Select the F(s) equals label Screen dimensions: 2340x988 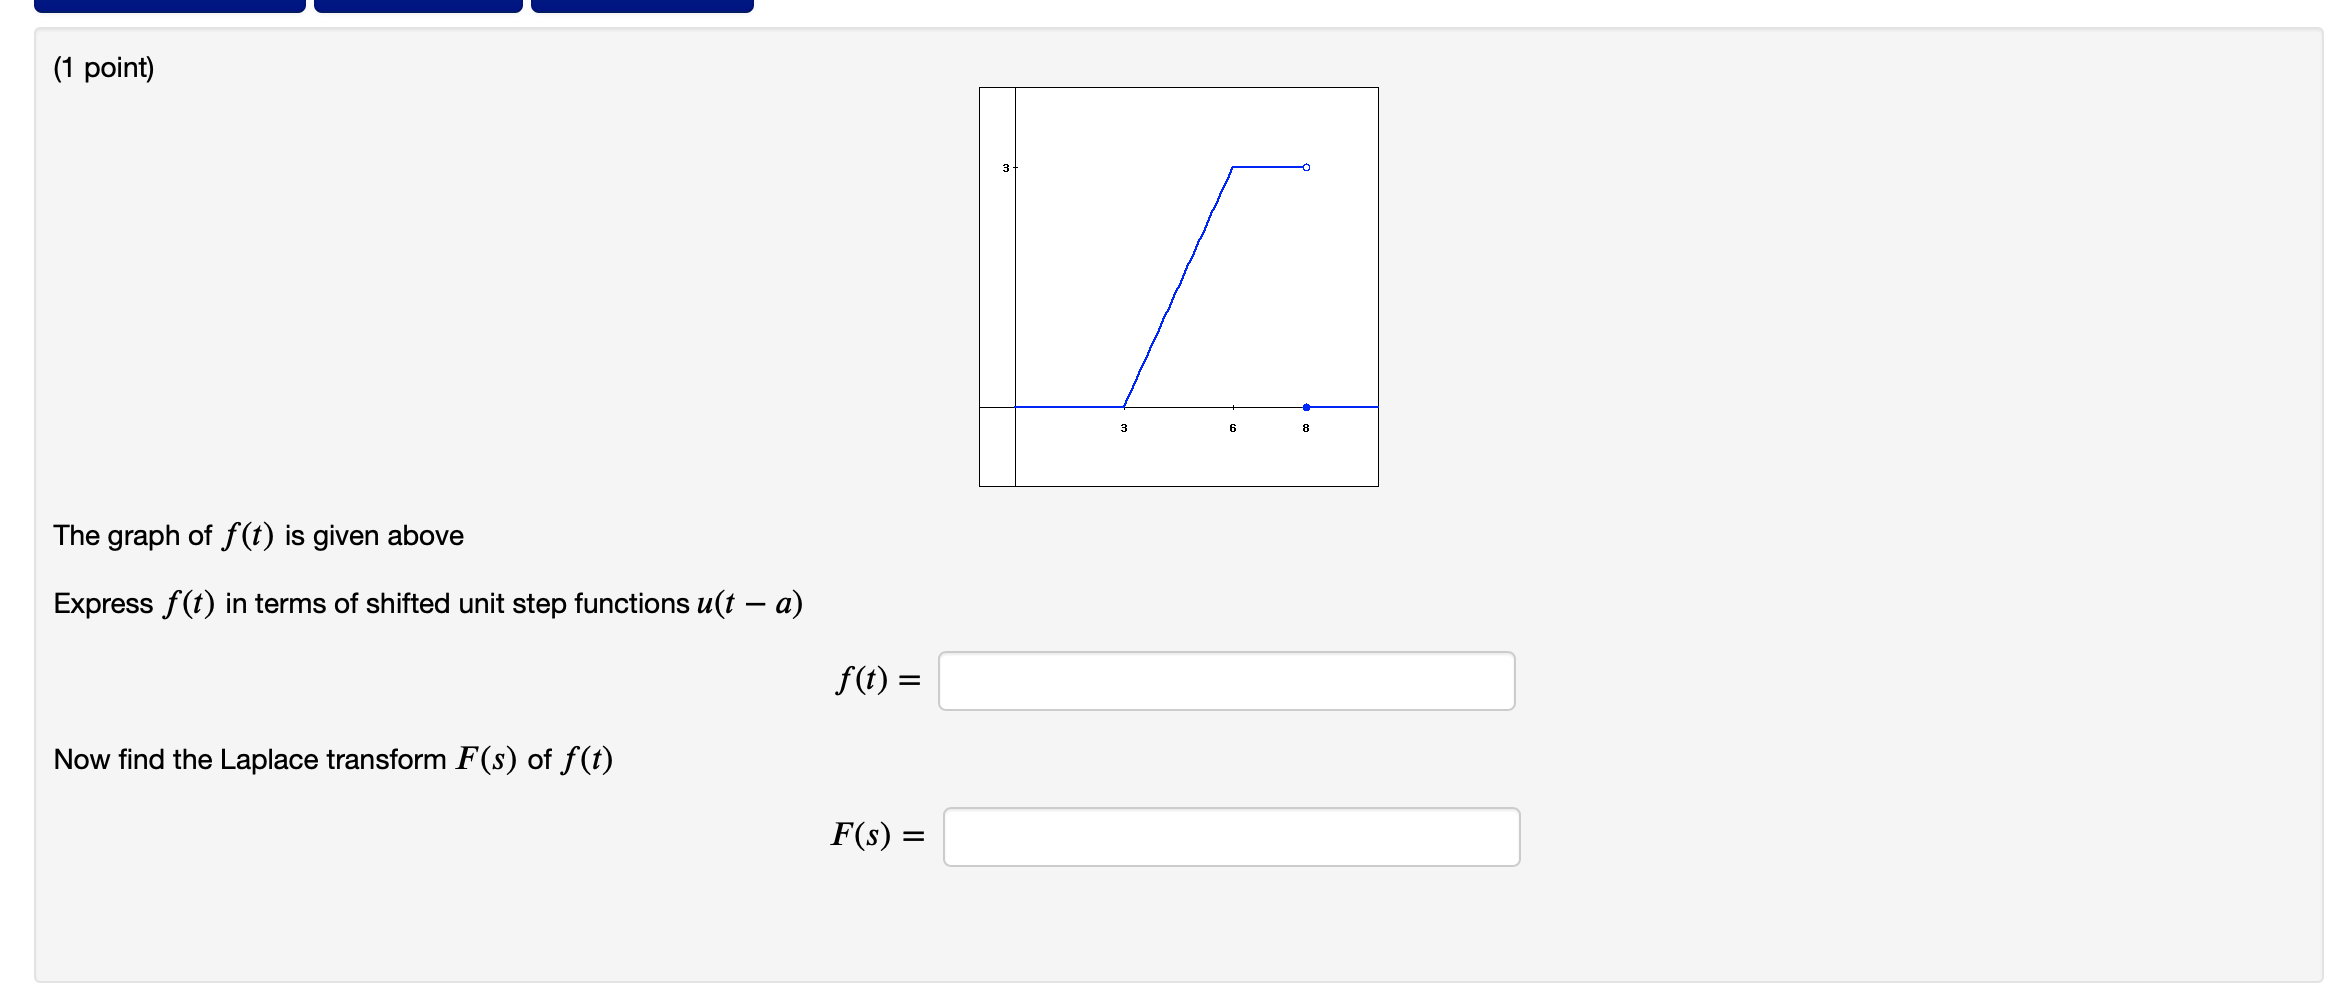click(875, 836)
